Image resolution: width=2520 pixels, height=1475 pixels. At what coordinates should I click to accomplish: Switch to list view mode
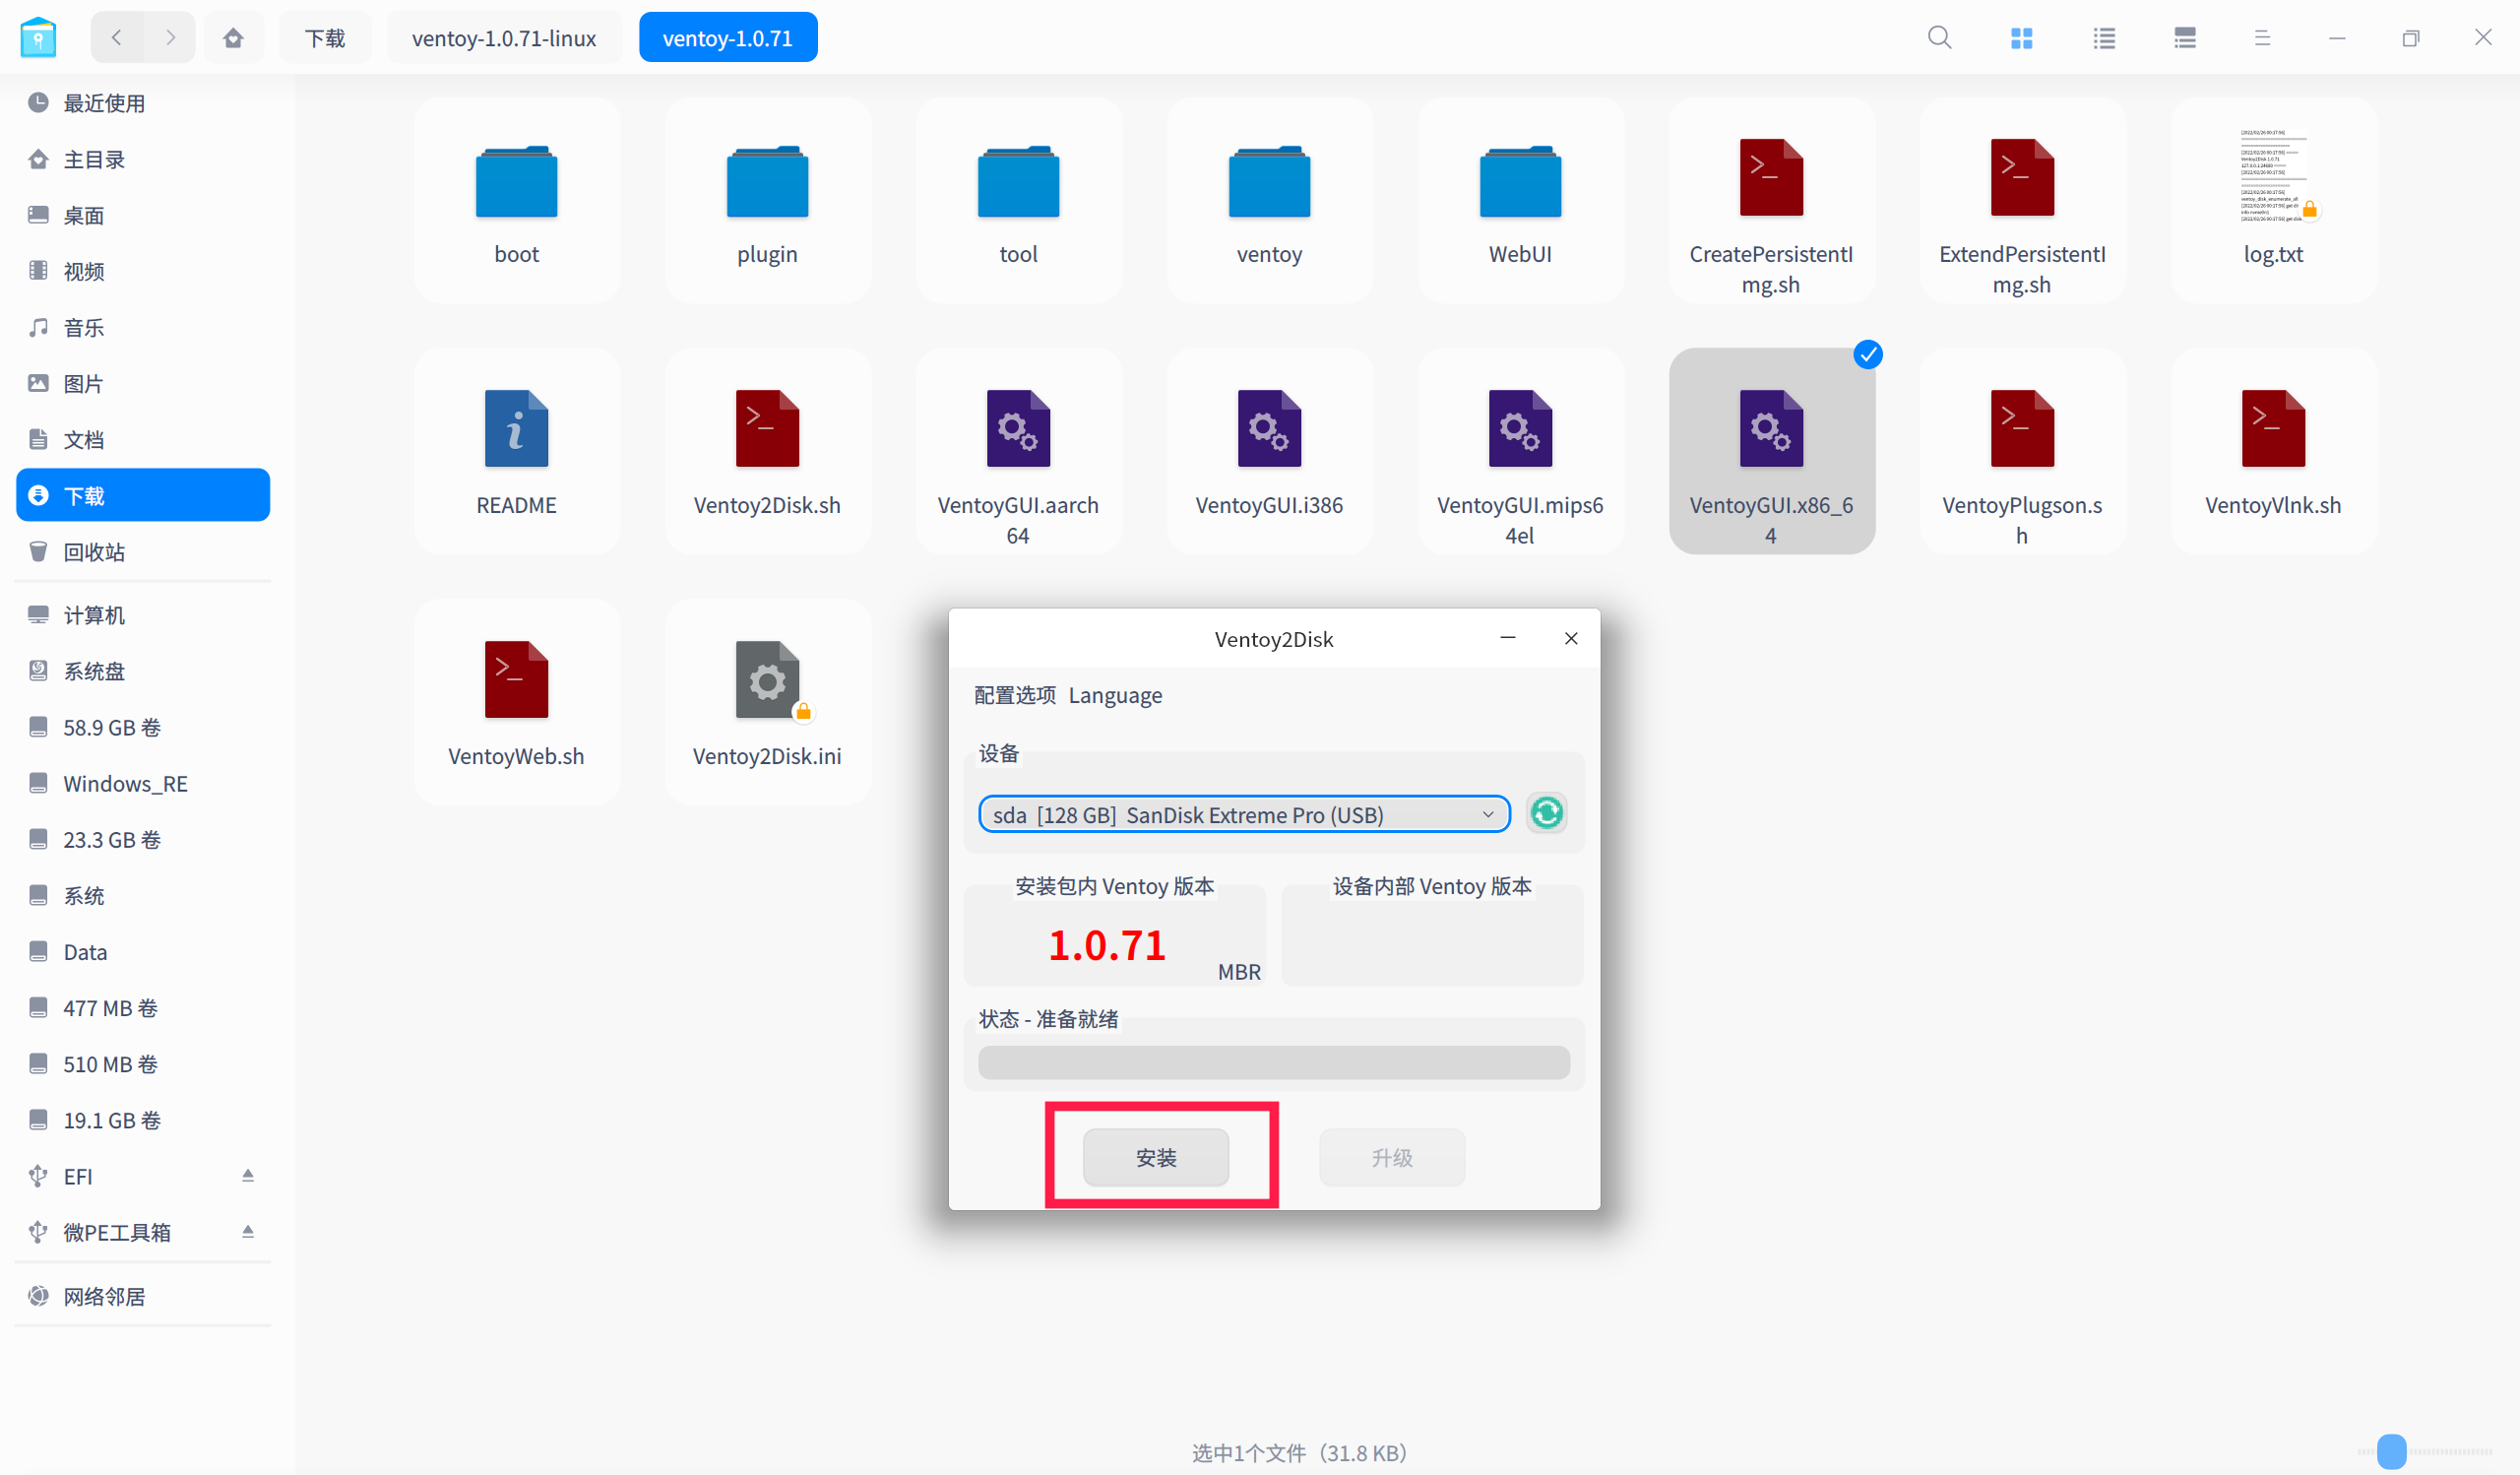tap(2103, 38)
